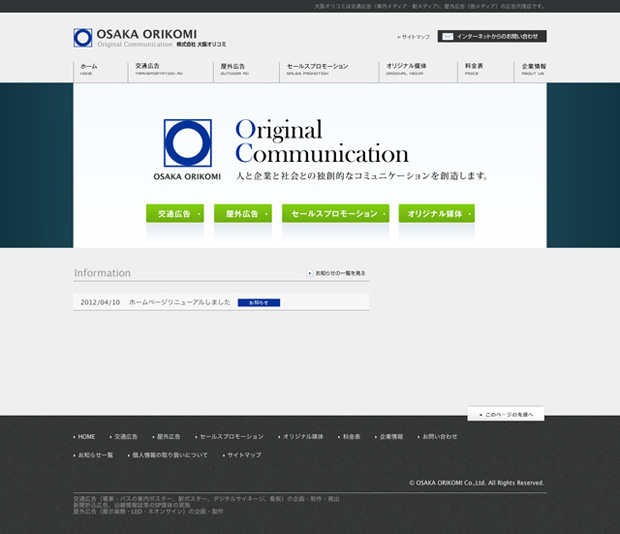Open the footer 企業情報 link
Screen dimensions: 620x534
coord(391,436)
